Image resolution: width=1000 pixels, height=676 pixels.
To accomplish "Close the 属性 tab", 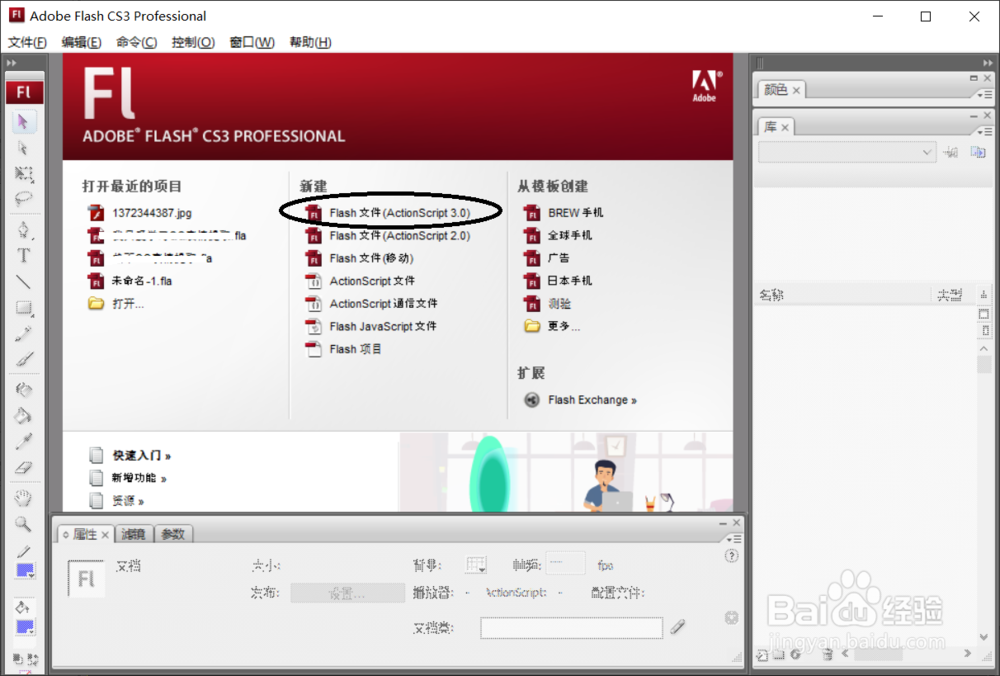I will (105, 534).
